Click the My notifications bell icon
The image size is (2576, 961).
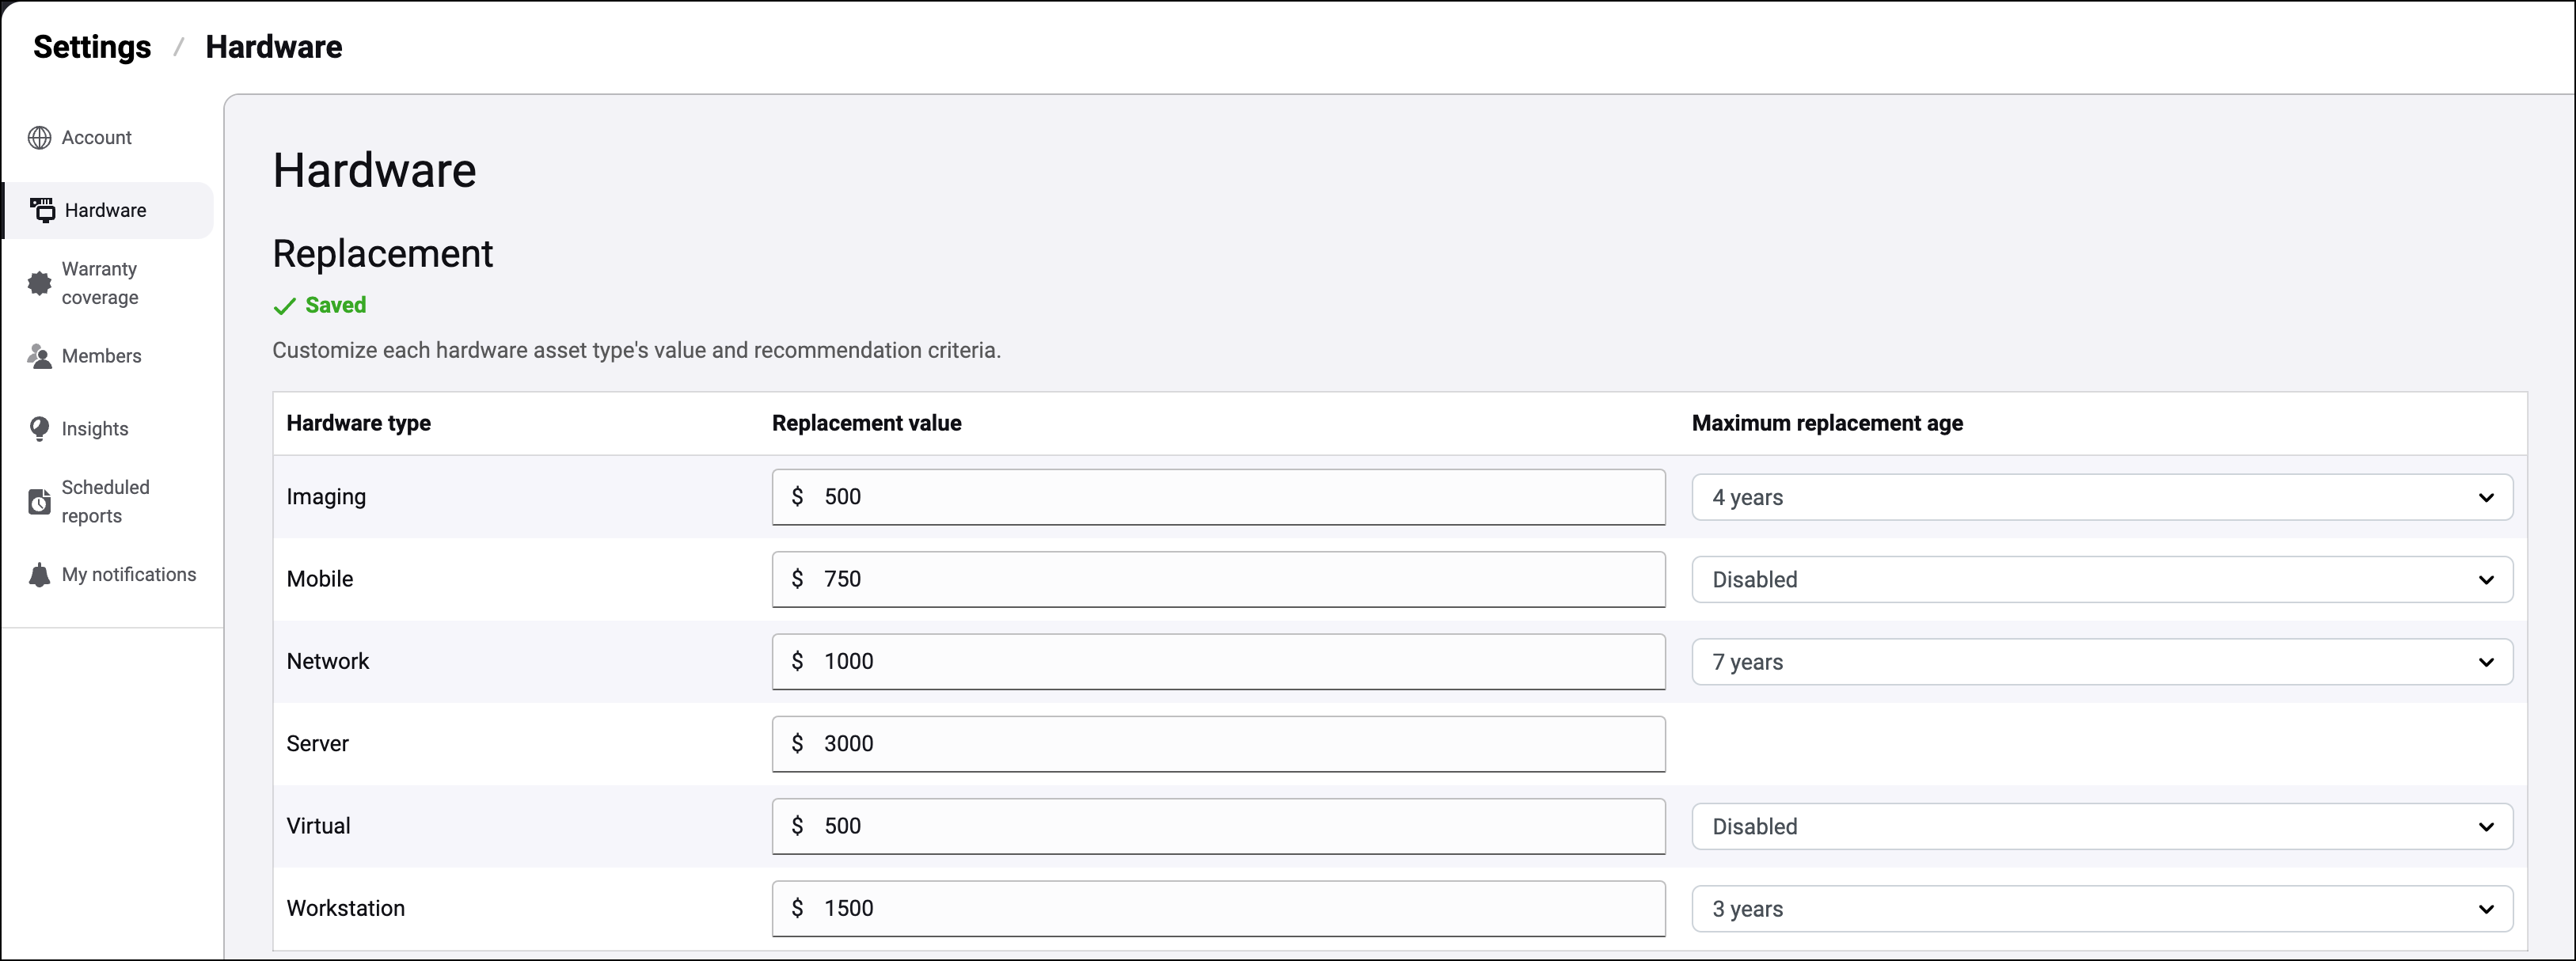pos(39,575)
